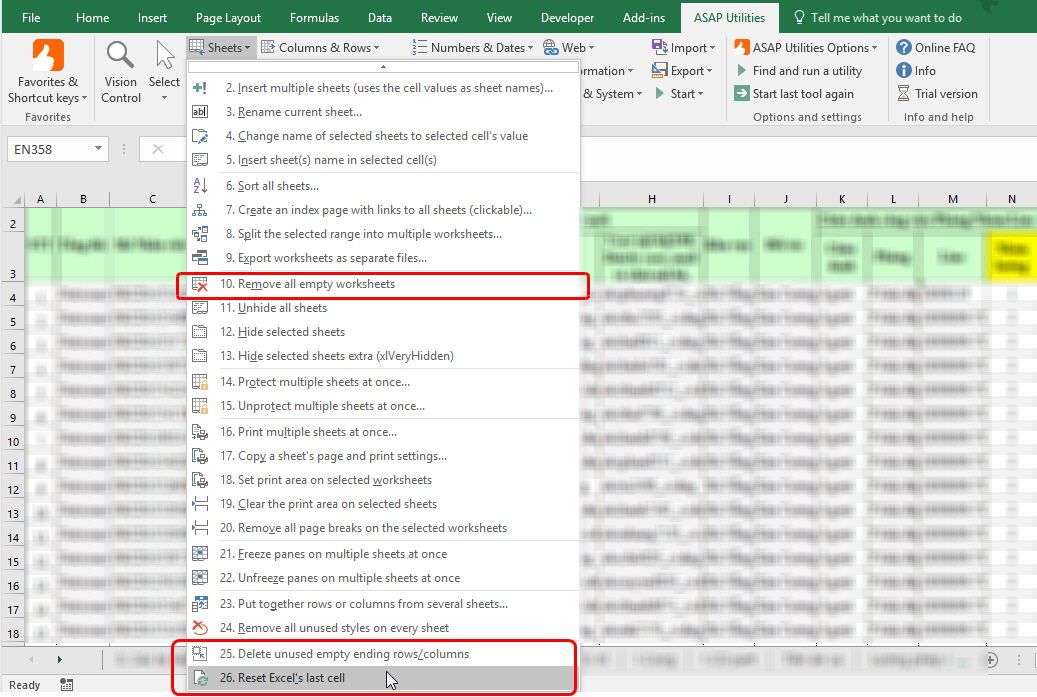Click Online FAQ help icon
Viewport: 1037px width, 697px height.
[x=903, y=48]
